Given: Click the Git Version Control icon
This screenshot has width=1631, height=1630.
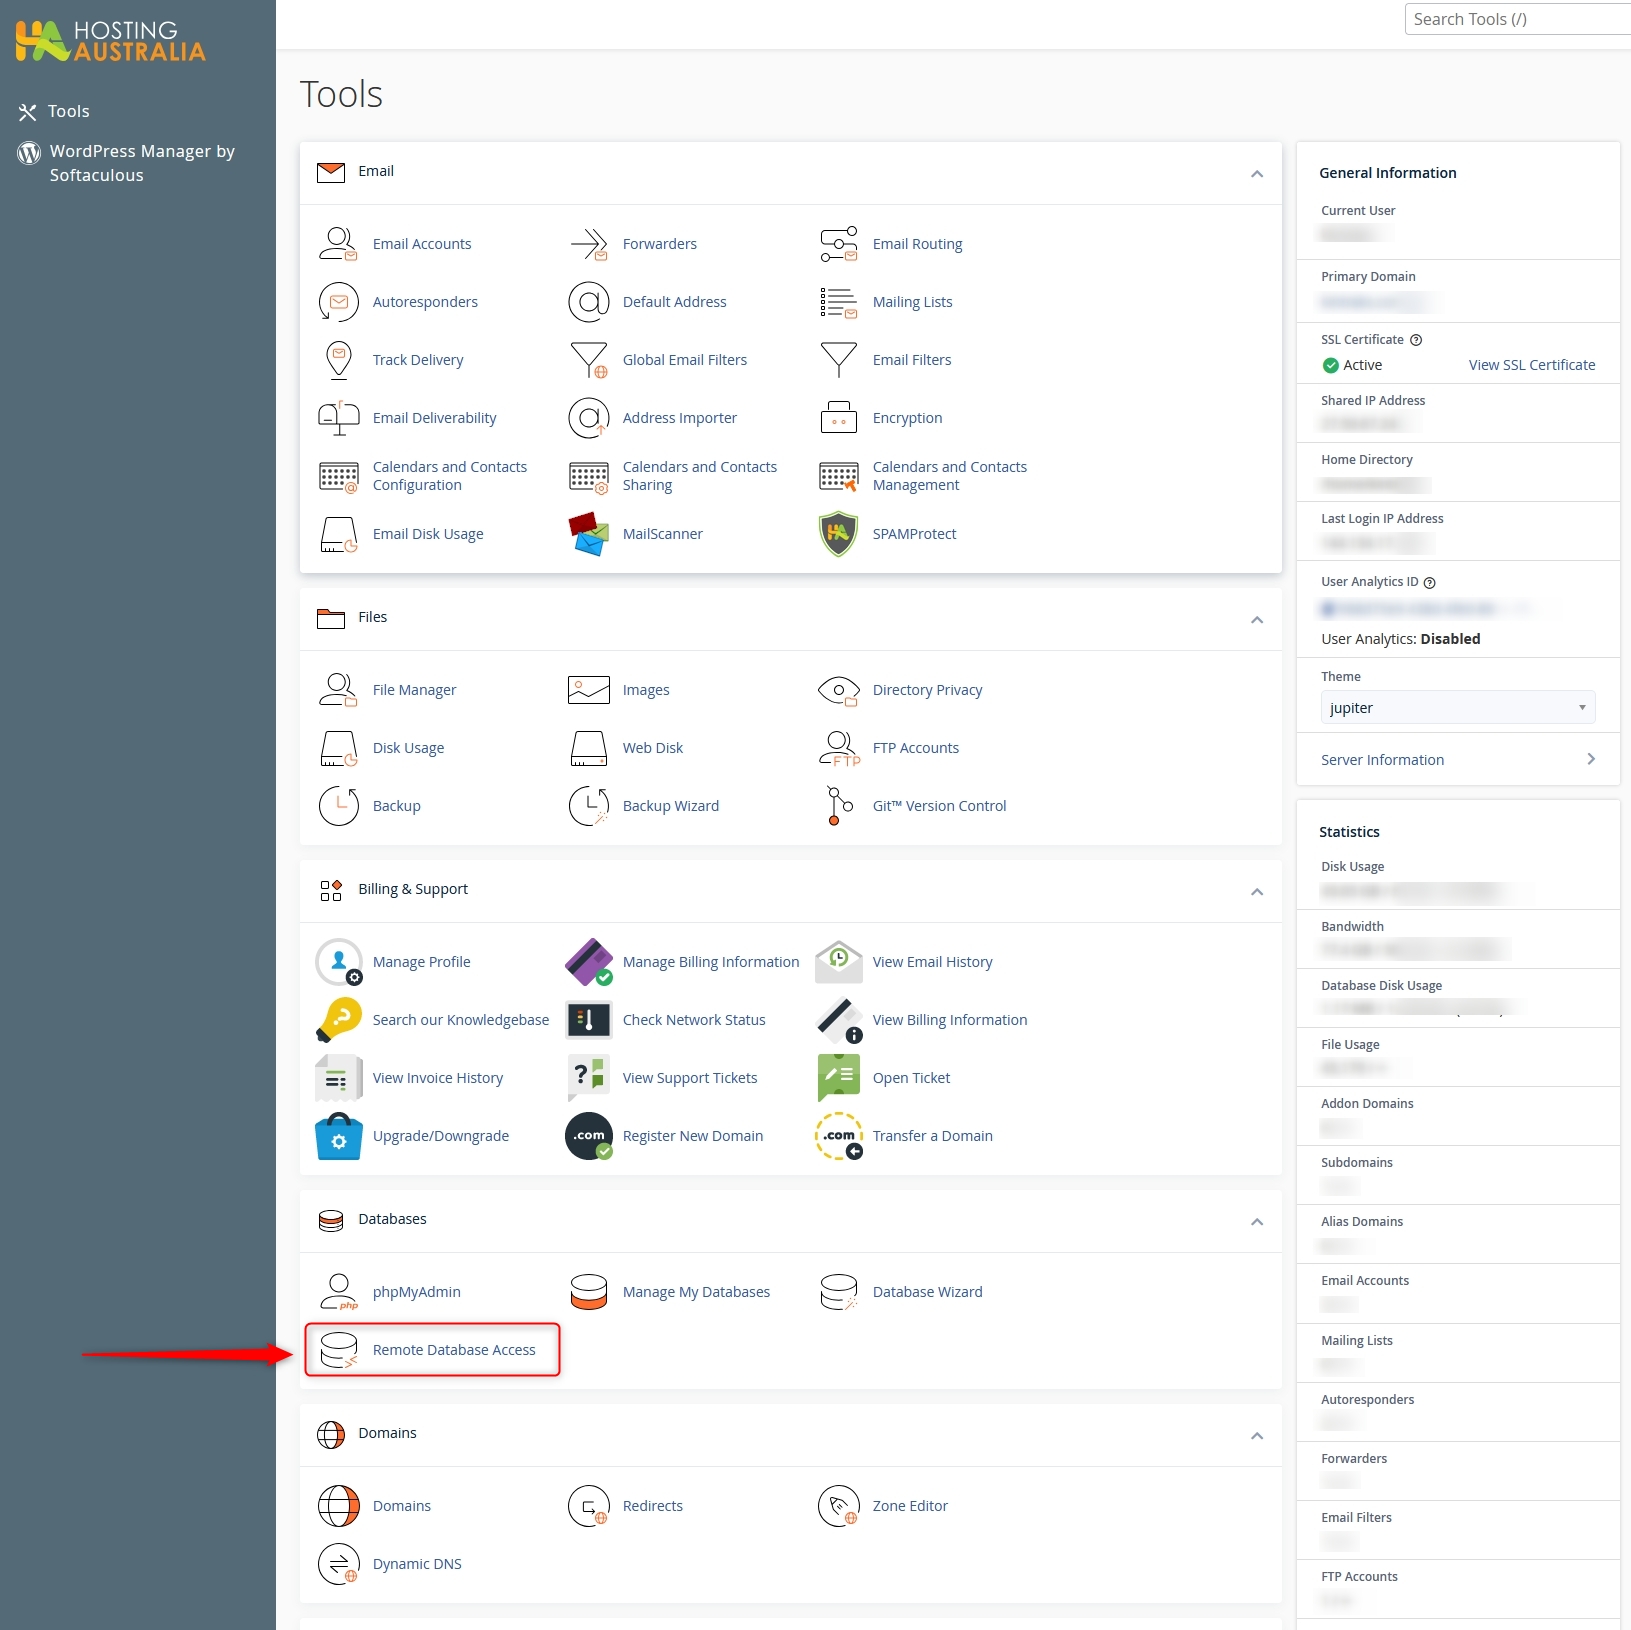Looking at the screenshot, I should coord(838,806).
